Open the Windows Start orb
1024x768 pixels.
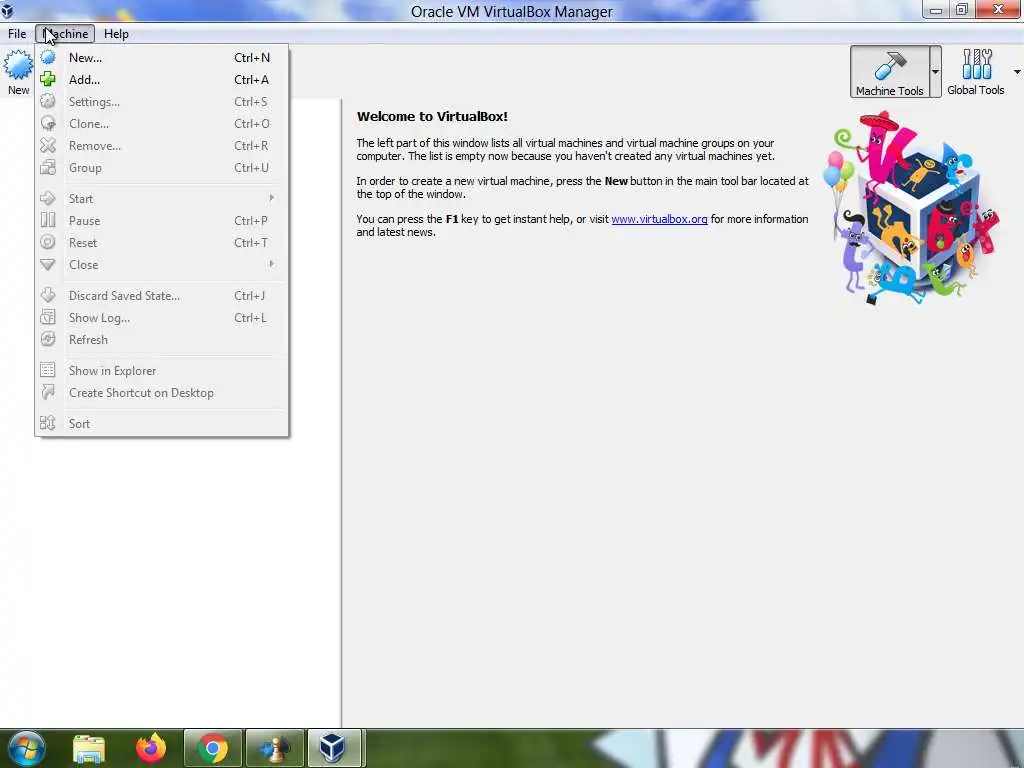25,748
